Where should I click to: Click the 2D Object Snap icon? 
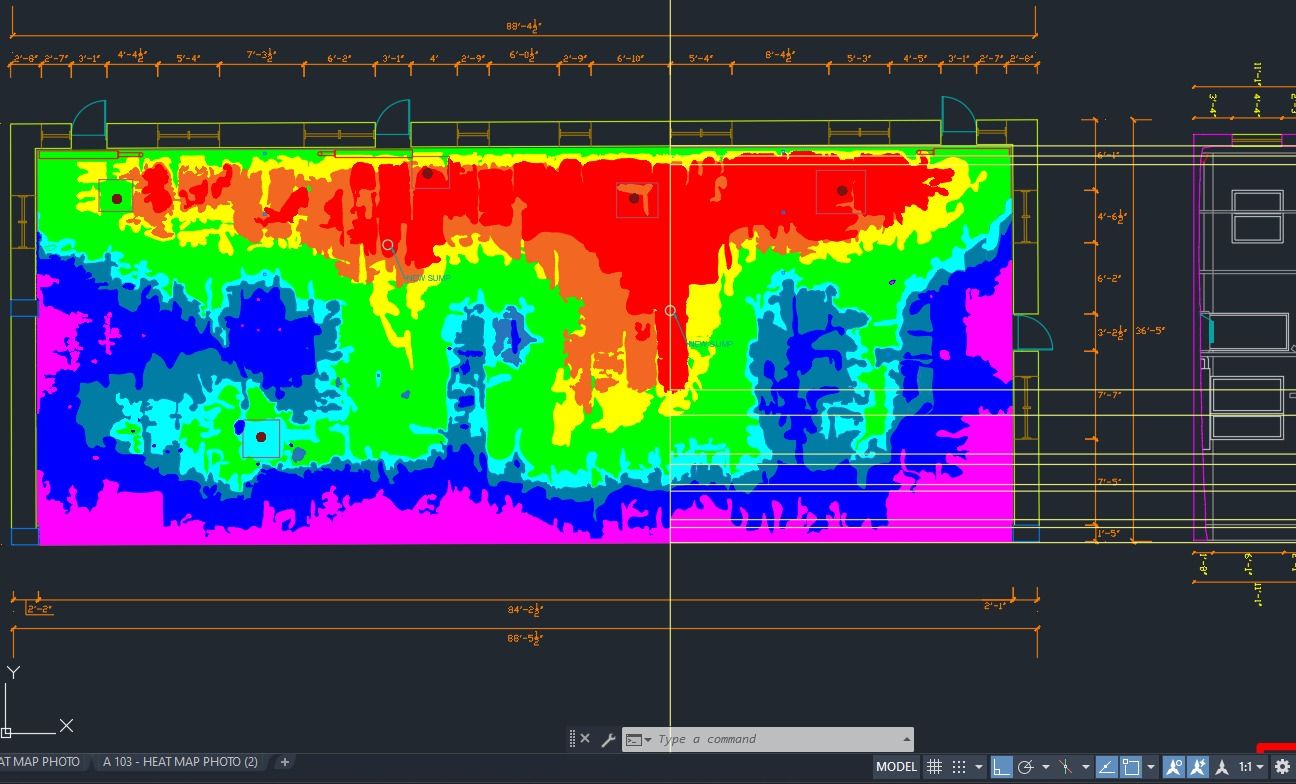(x=1131, y=767)
